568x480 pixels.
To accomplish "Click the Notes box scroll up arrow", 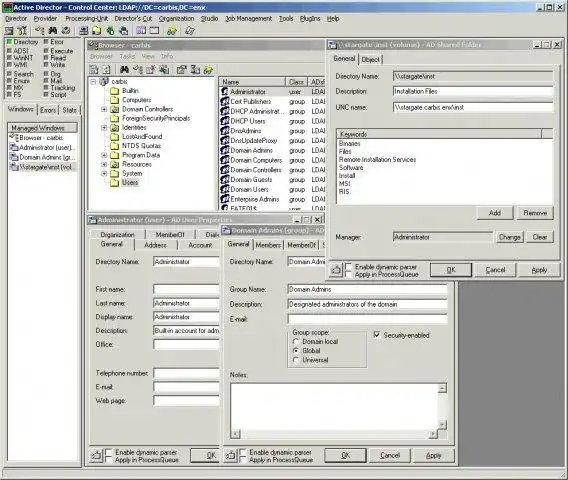I will click(442, 388).
